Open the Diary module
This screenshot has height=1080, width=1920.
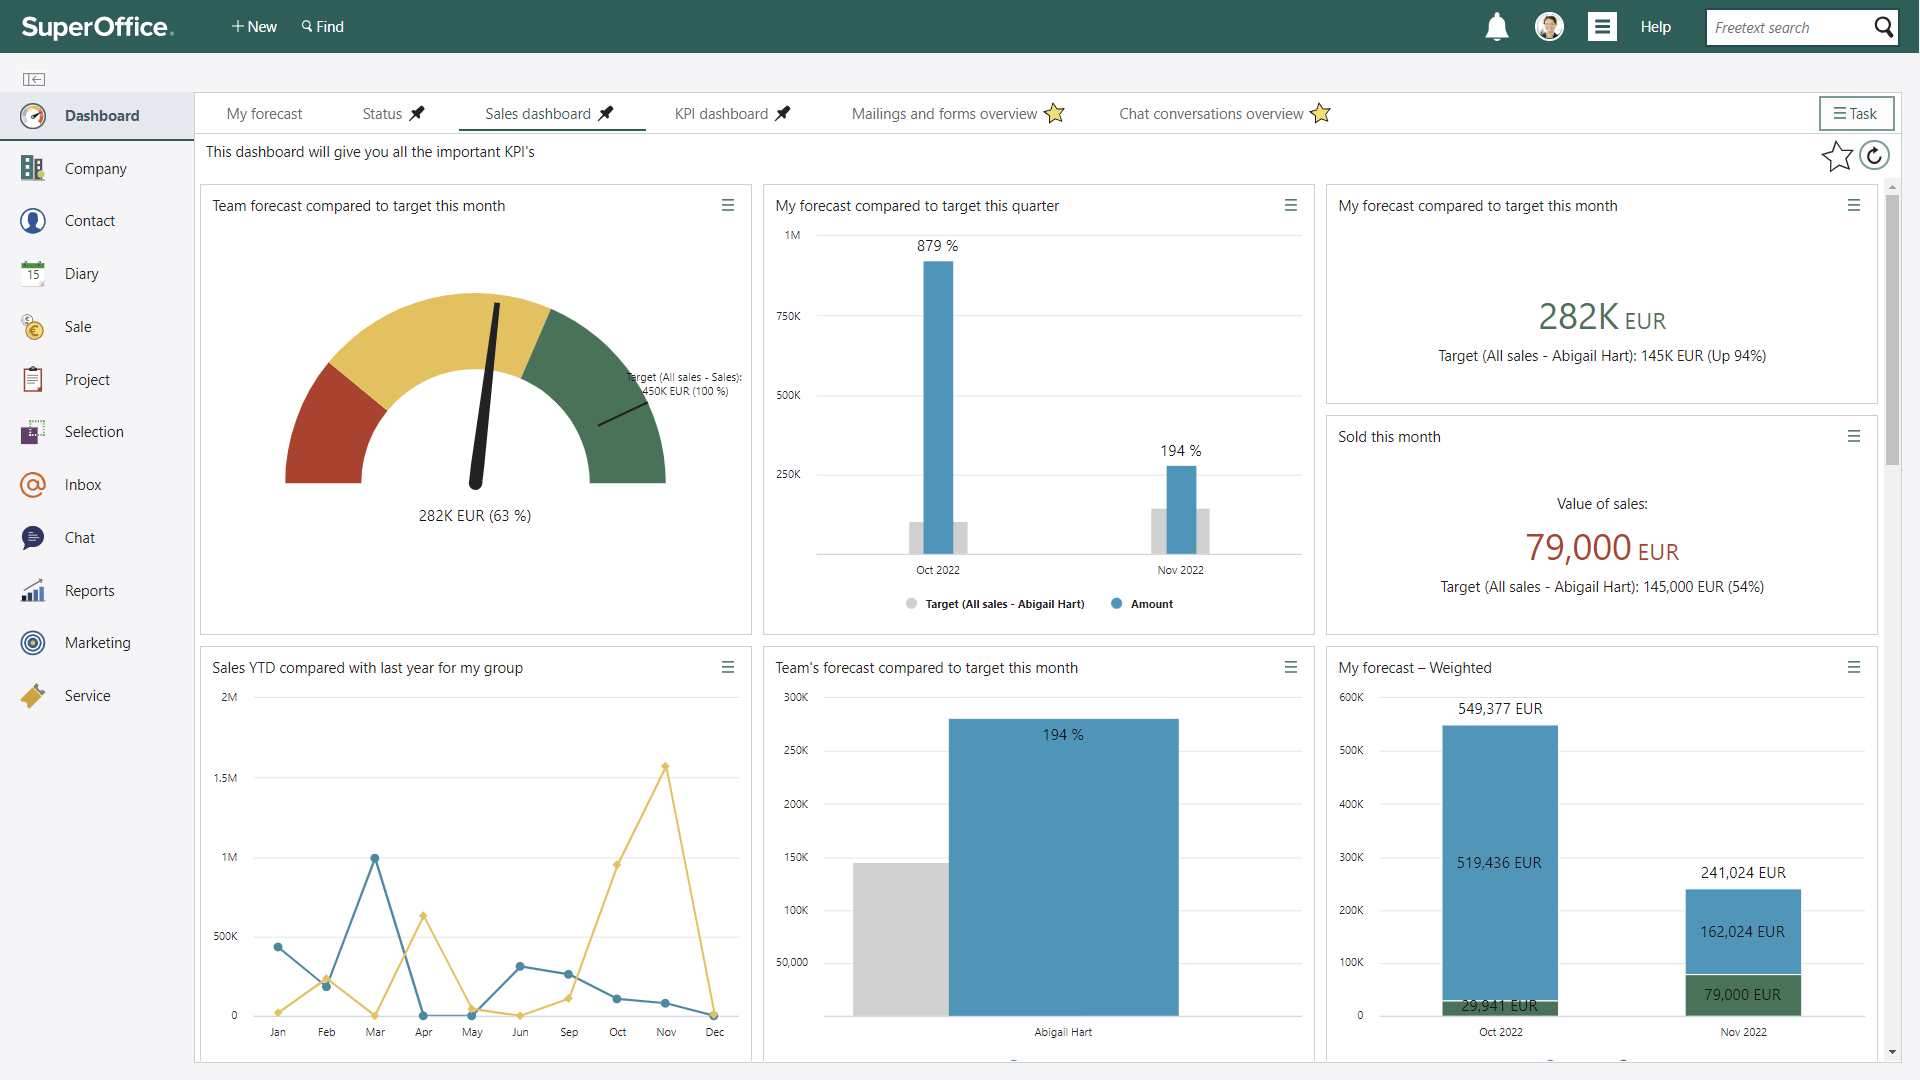point(82,273)
